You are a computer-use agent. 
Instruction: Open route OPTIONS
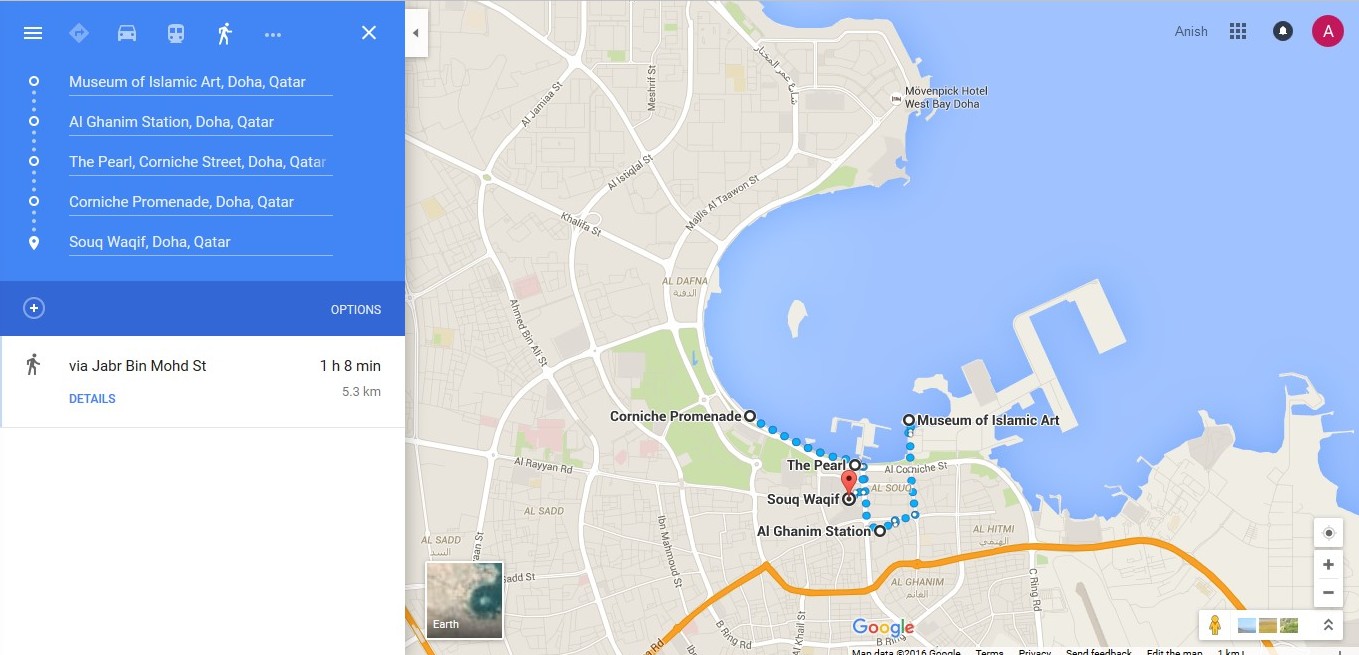[x=356, y=310]
